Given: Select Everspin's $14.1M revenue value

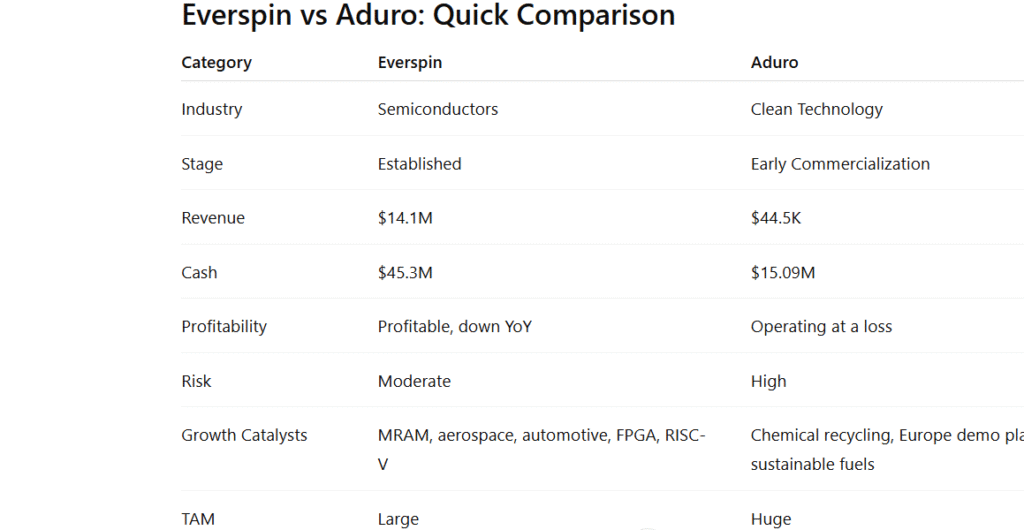Looking at the screenshot, I should 405,218.
